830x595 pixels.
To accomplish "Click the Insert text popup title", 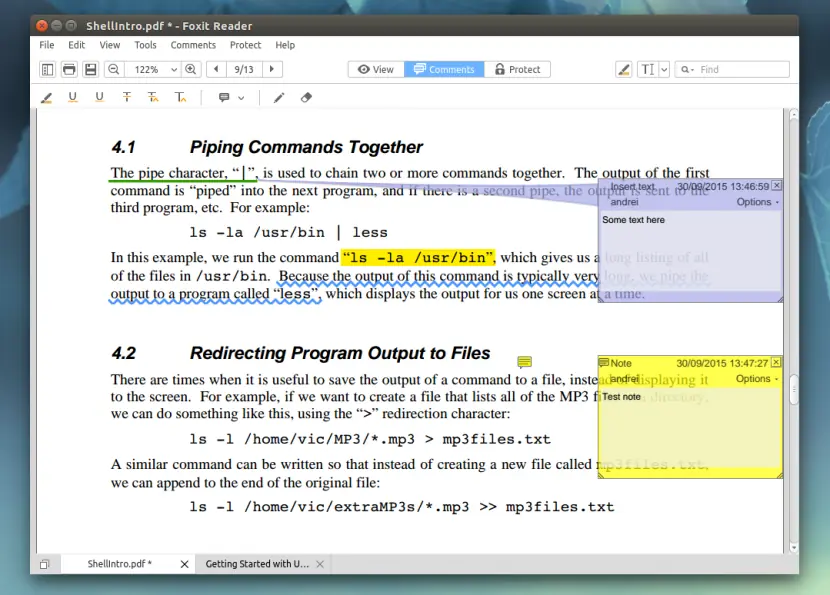I will point(633,186).
